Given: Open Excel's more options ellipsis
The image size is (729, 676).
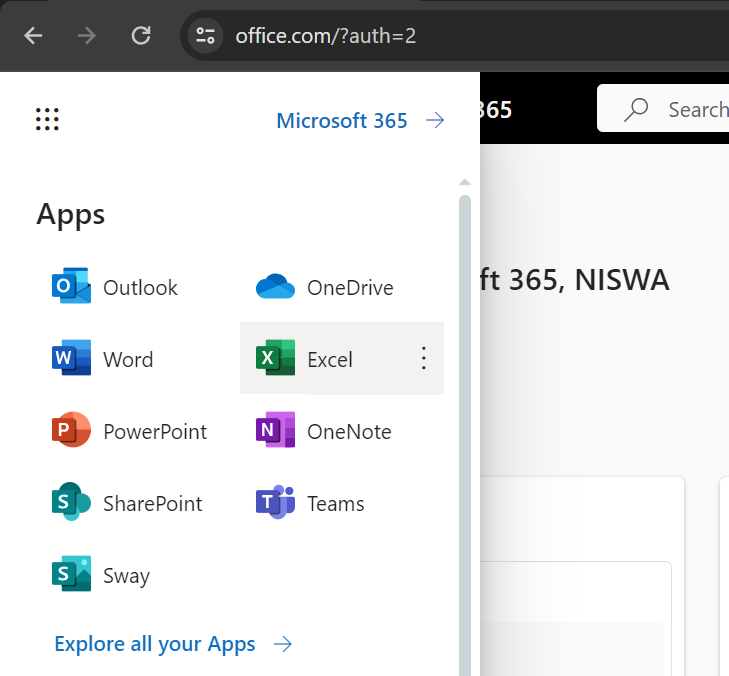Looking at the screenshot, I should tap(424, 358).
